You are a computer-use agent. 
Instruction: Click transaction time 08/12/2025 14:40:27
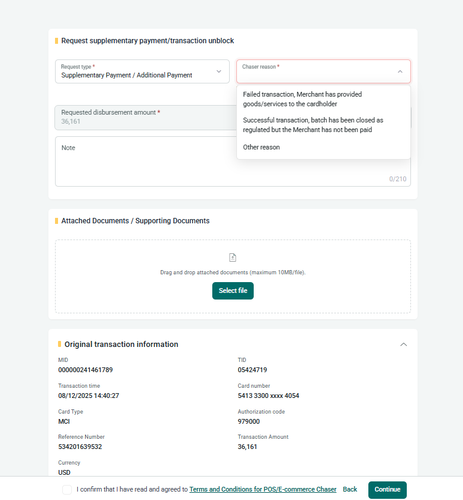point(88,396)
